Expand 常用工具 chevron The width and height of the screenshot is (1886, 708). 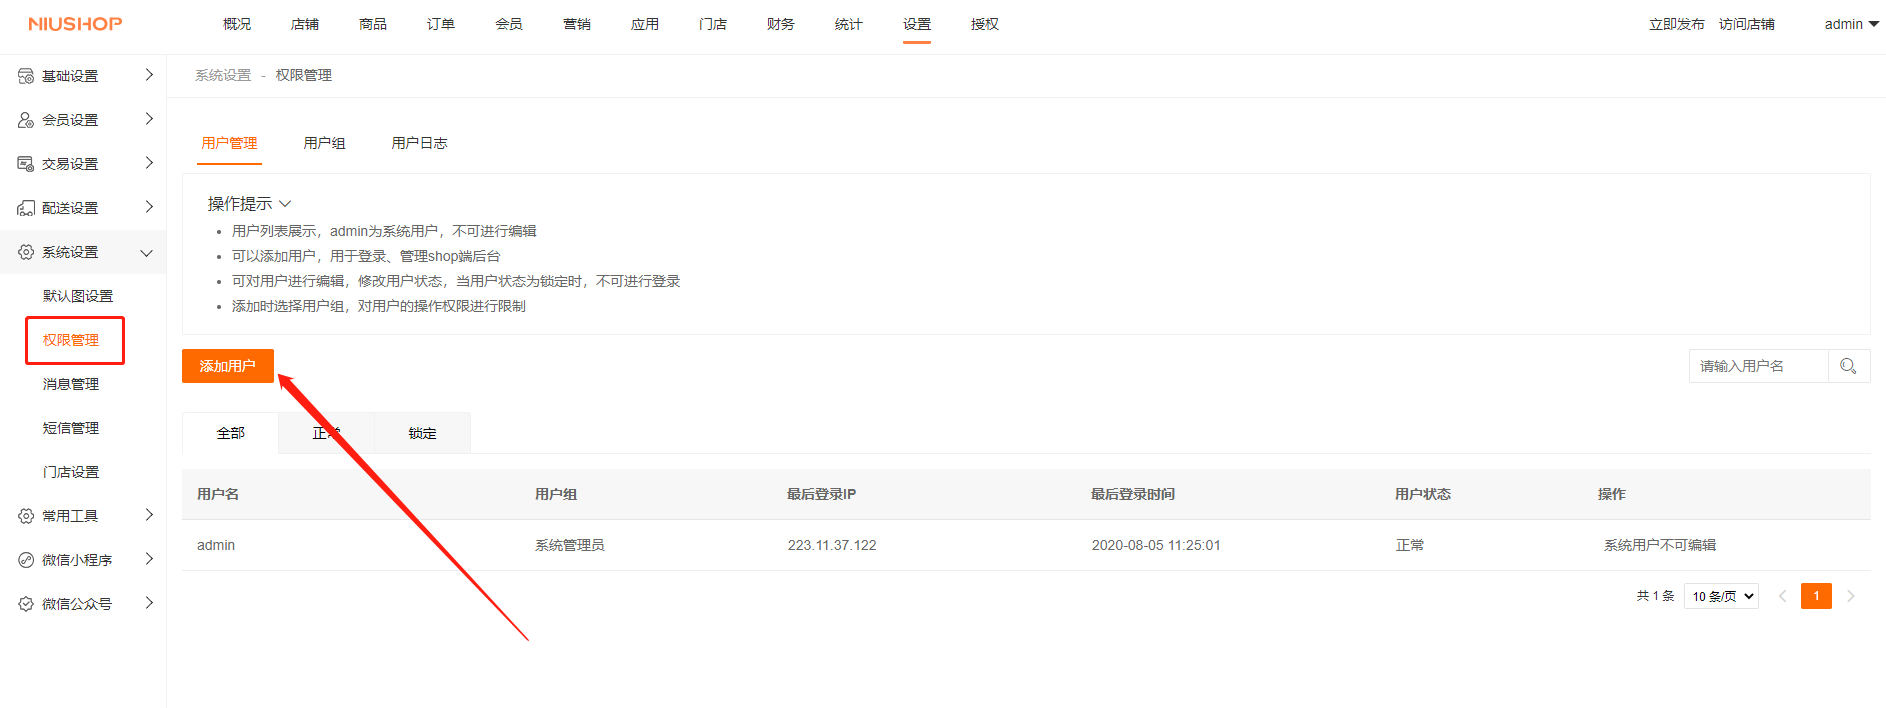pyautogui.click(x=149, y=515)
